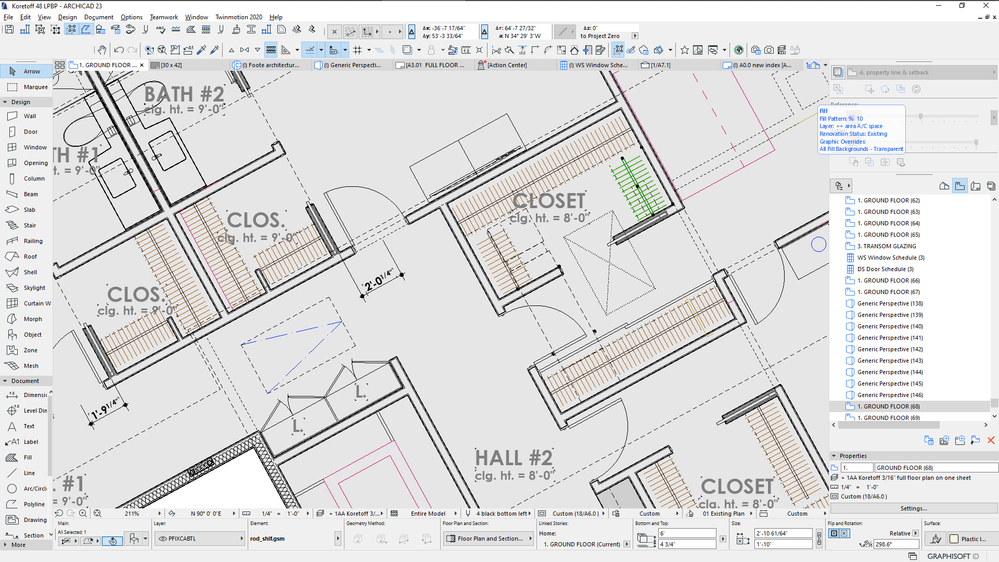
Task: Activate the Arrow selection tool
Action: point(25,71)
